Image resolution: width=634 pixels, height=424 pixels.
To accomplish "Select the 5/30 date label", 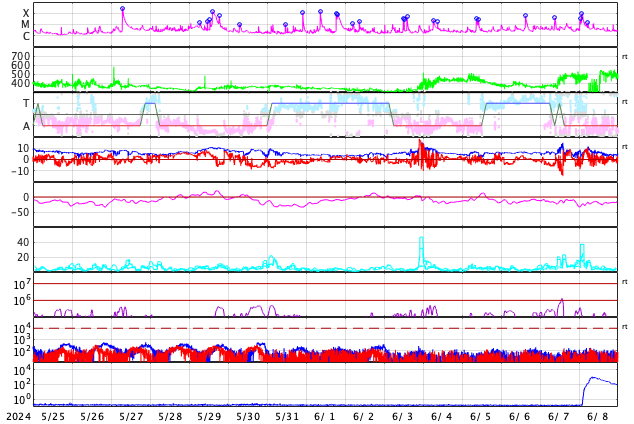I will 248,417.
